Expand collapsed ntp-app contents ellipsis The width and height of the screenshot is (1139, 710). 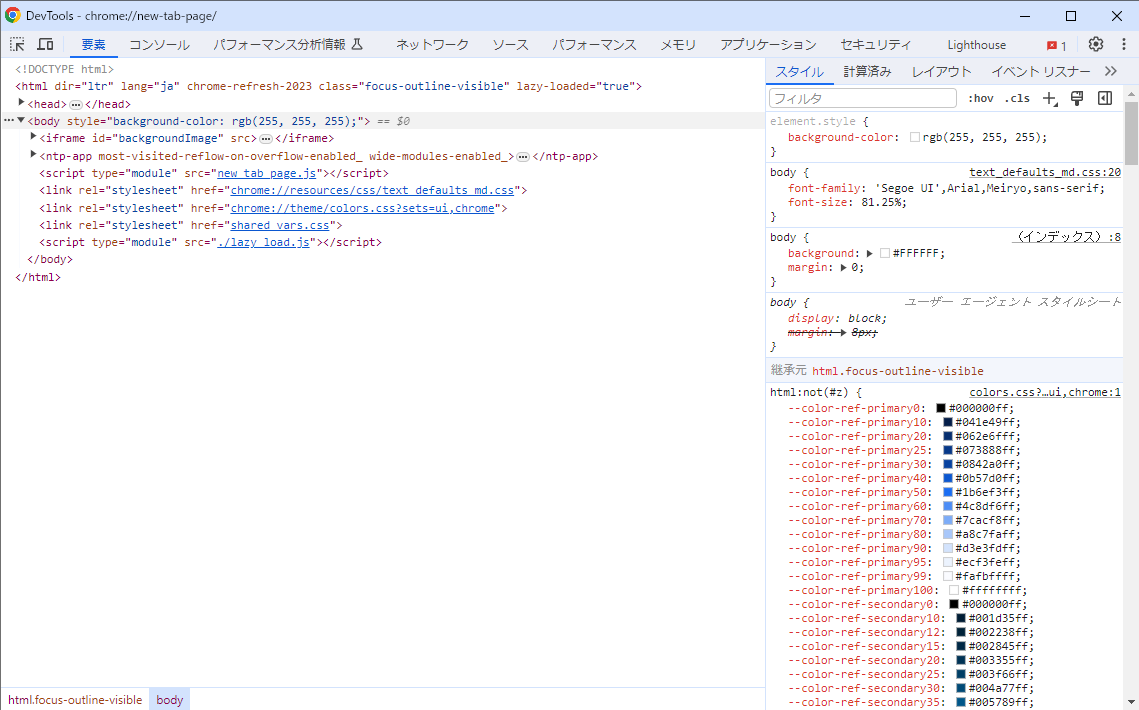point(523,157)
